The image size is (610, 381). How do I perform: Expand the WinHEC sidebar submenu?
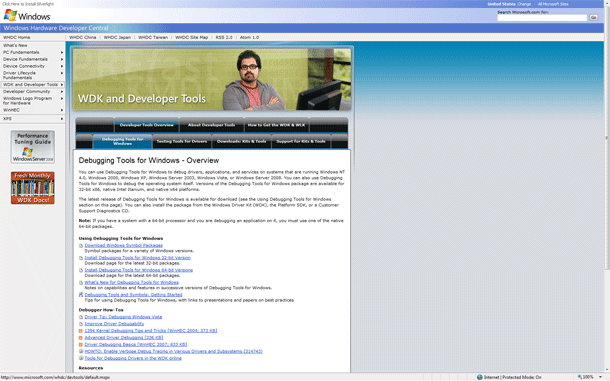point(62,110)
